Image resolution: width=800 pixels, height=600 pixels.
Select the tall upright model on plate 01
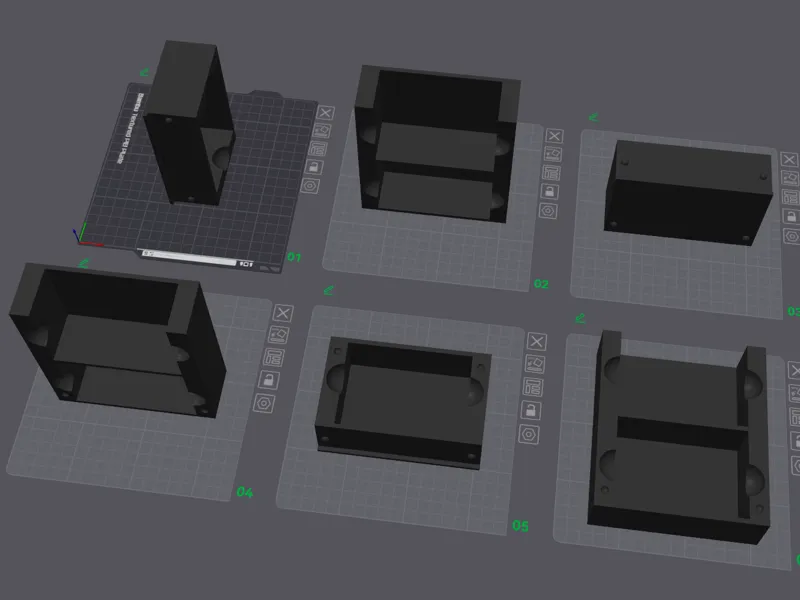pos(189,124)
